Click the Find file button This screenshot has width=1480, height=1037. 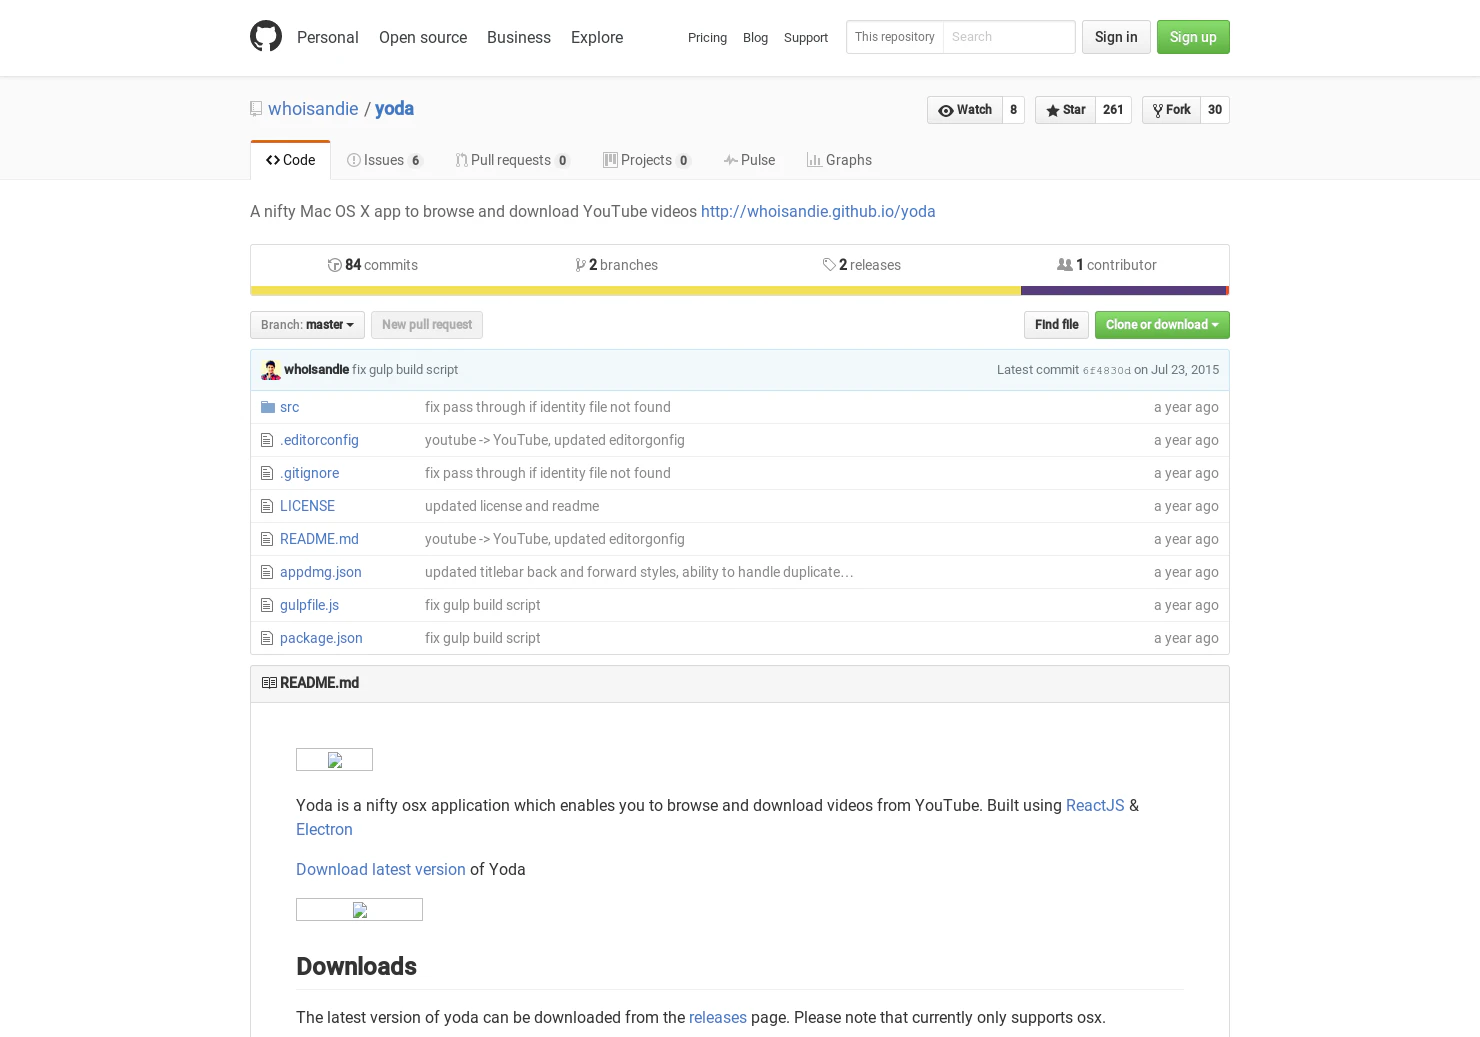[1056, 325]
